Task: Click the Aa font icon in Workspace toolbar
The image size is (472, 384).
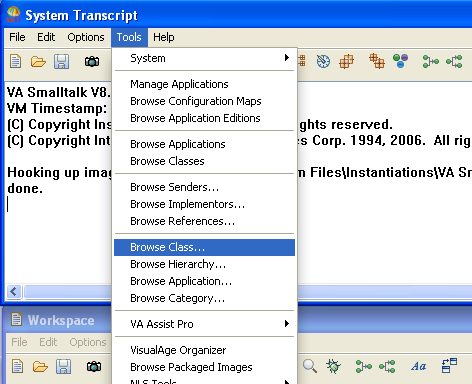Action: [418, 367]
